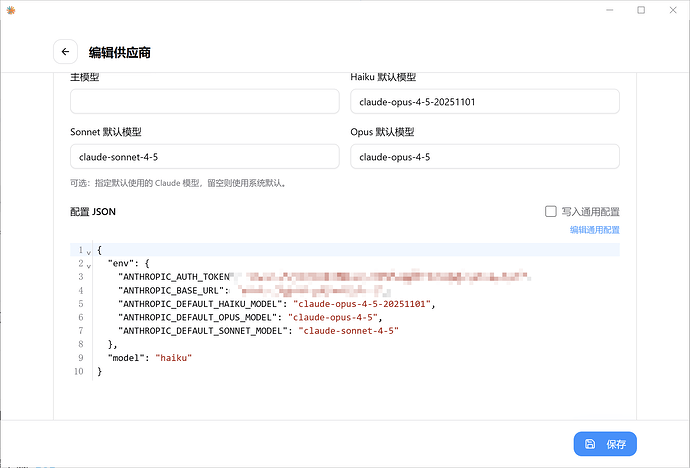This screenshot has width=690, height=468.
Task: Edit the Sonnet 默认模型 field claude-sonnet-4-5
Action: pos(205,157)
